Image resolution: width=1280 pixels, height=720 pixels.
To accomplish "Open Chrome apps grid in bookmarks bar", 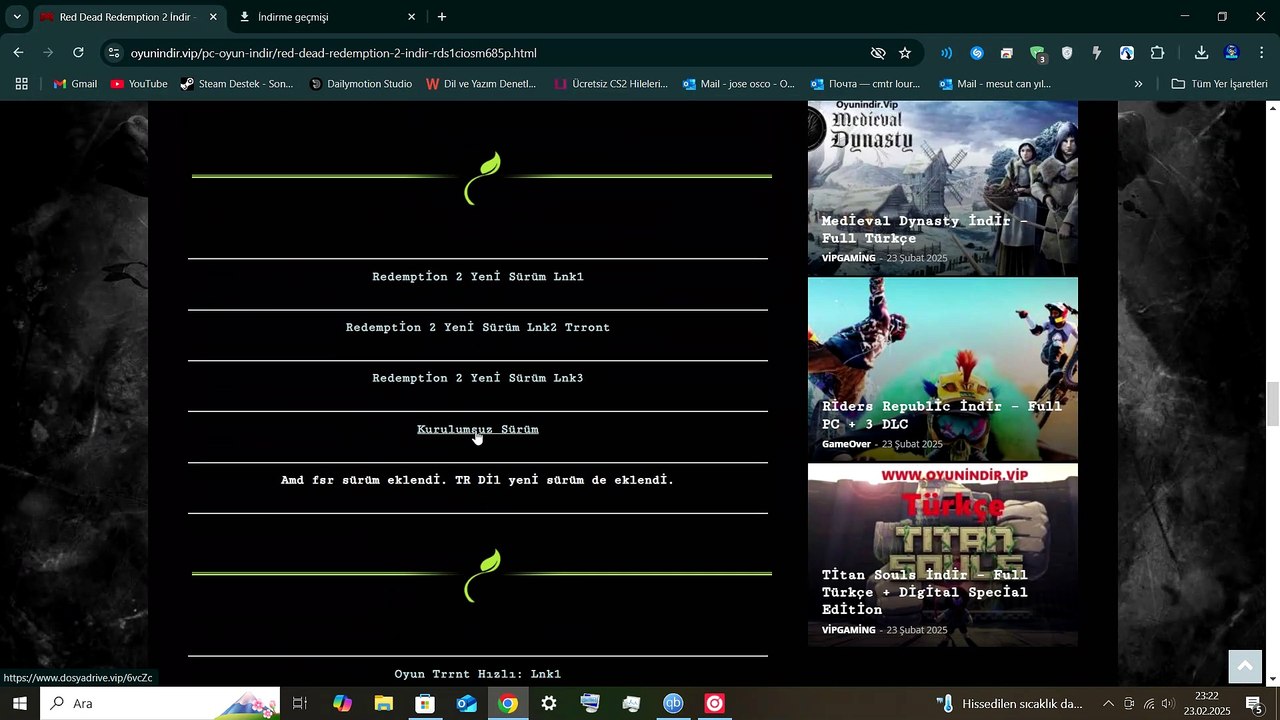I will [21, 84].
